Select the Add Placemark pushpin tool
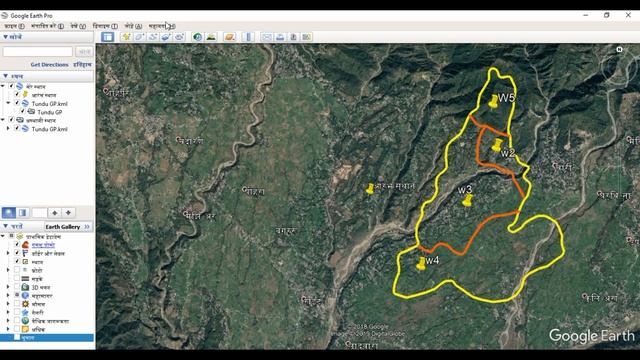Viewport: 640px width, 360px height. pyautogui.click(x=126, y=37)
